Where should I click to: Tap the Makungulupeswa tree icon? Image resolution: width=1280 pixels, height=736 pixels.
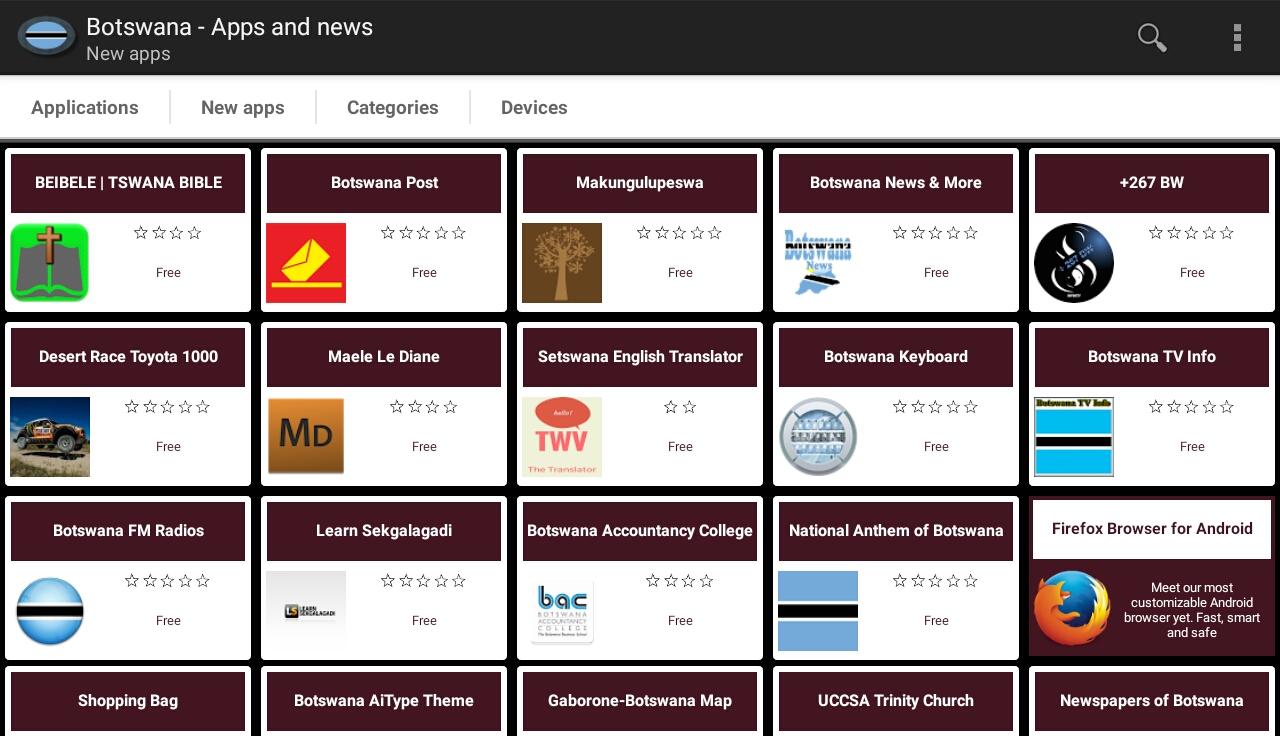pos(562,263)
